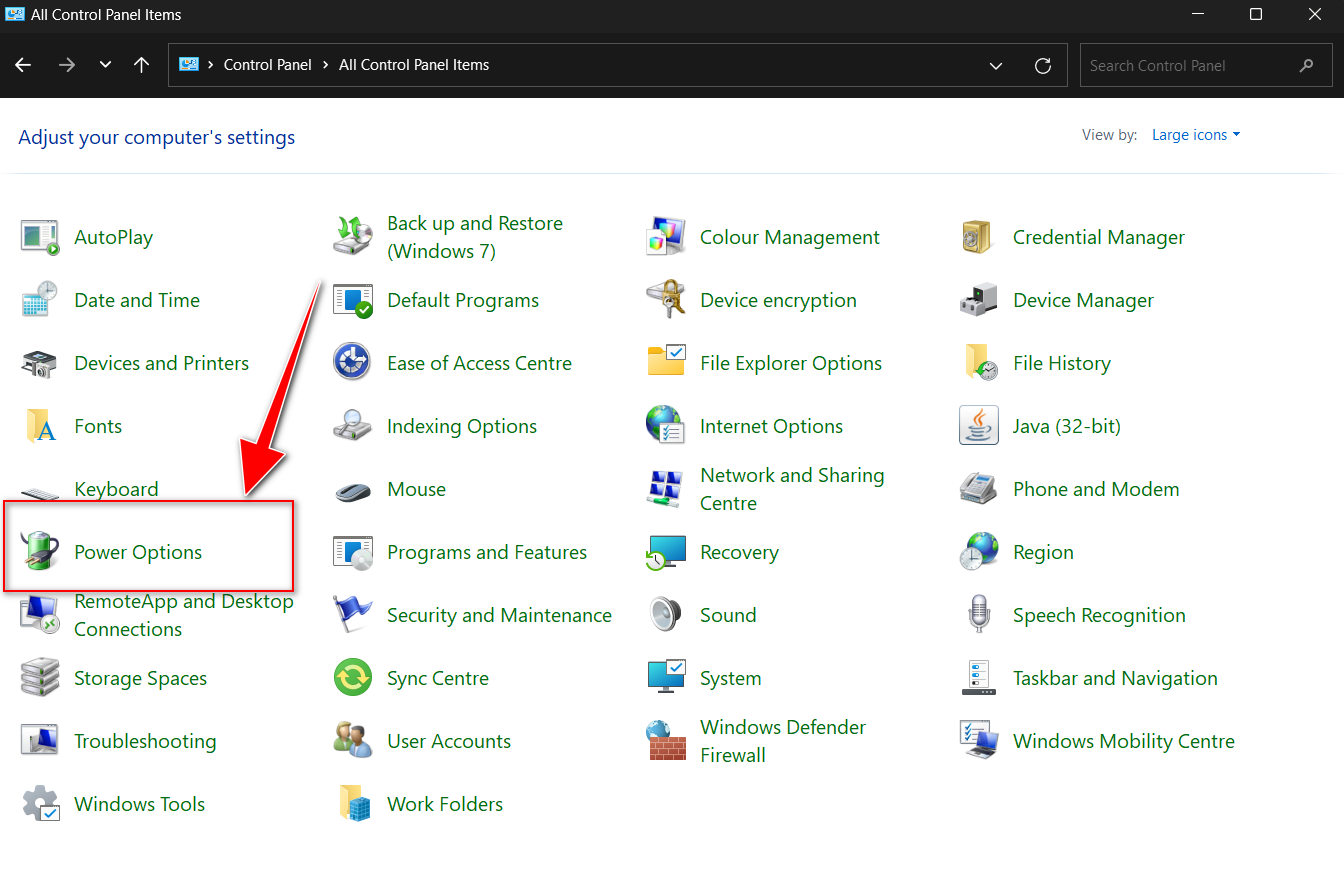Open the File History link

1062,364
